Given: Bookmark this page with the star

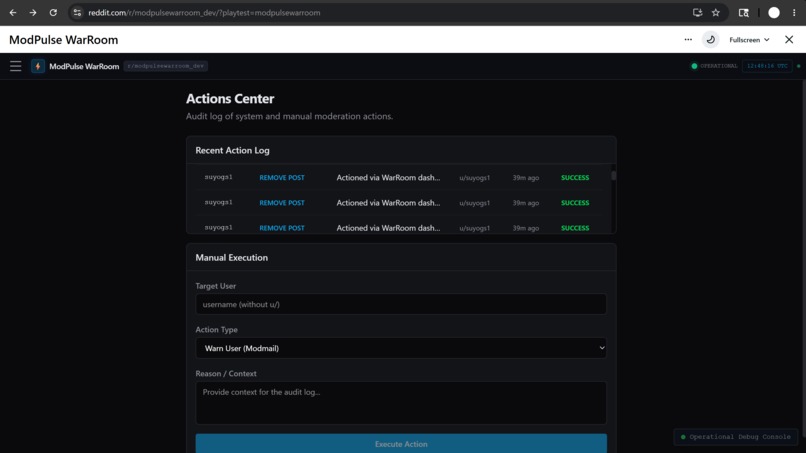Looking at the screenshot, I should 716,13.
